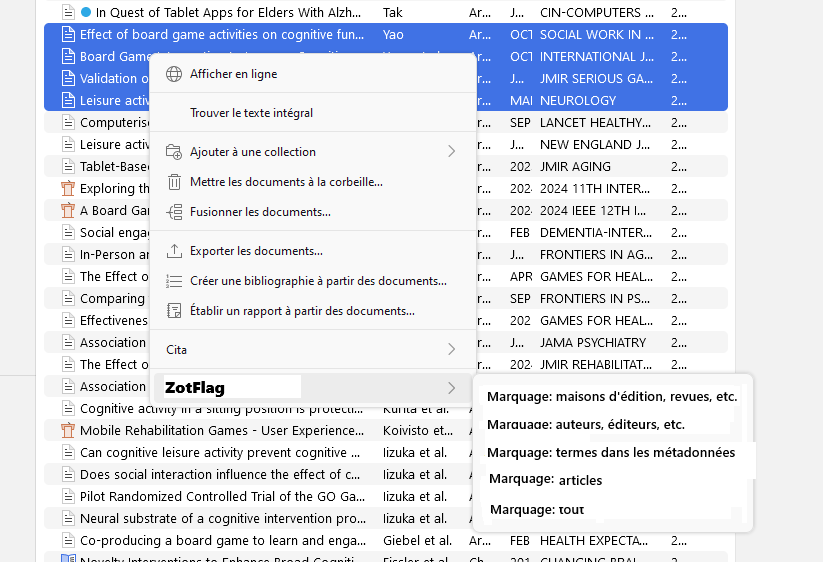Click the document icon beside Neural substrate of a cognitive
Viewport: 823px width, 562px height.
coord(68,518)
